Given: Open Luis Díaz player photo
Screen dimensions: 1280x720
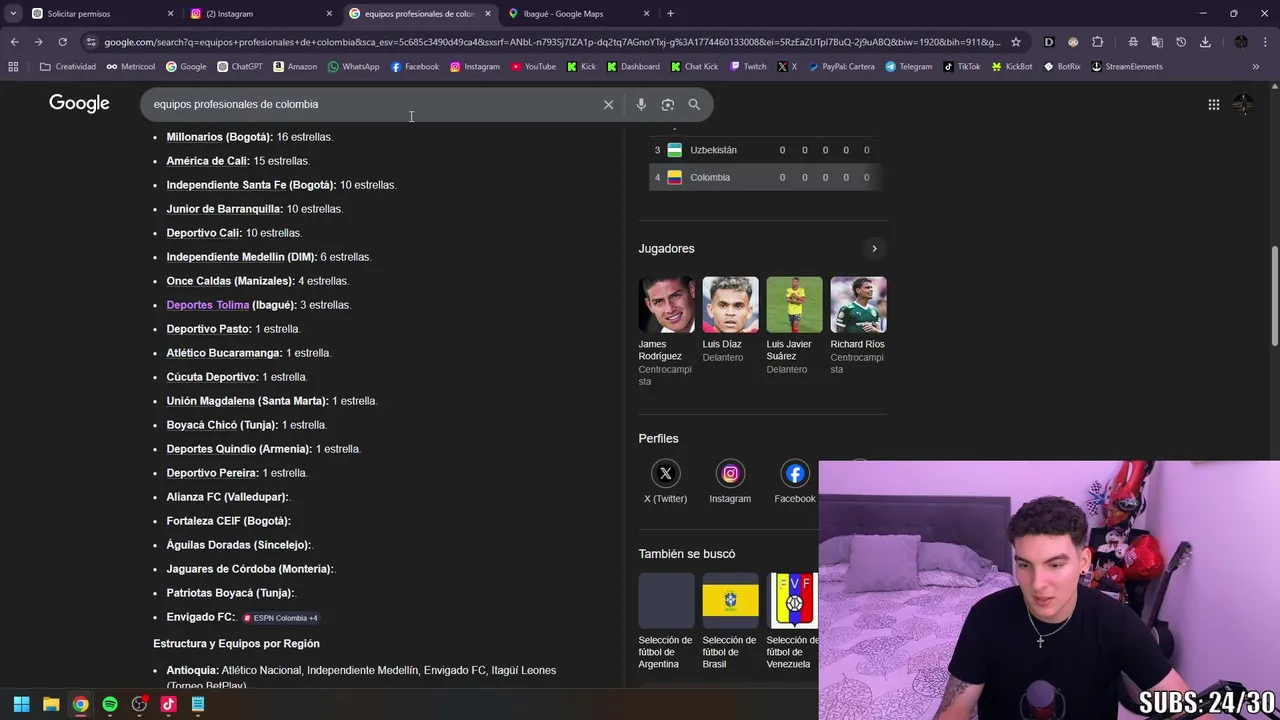Looking at the screenshot, I should pos(731,305).
